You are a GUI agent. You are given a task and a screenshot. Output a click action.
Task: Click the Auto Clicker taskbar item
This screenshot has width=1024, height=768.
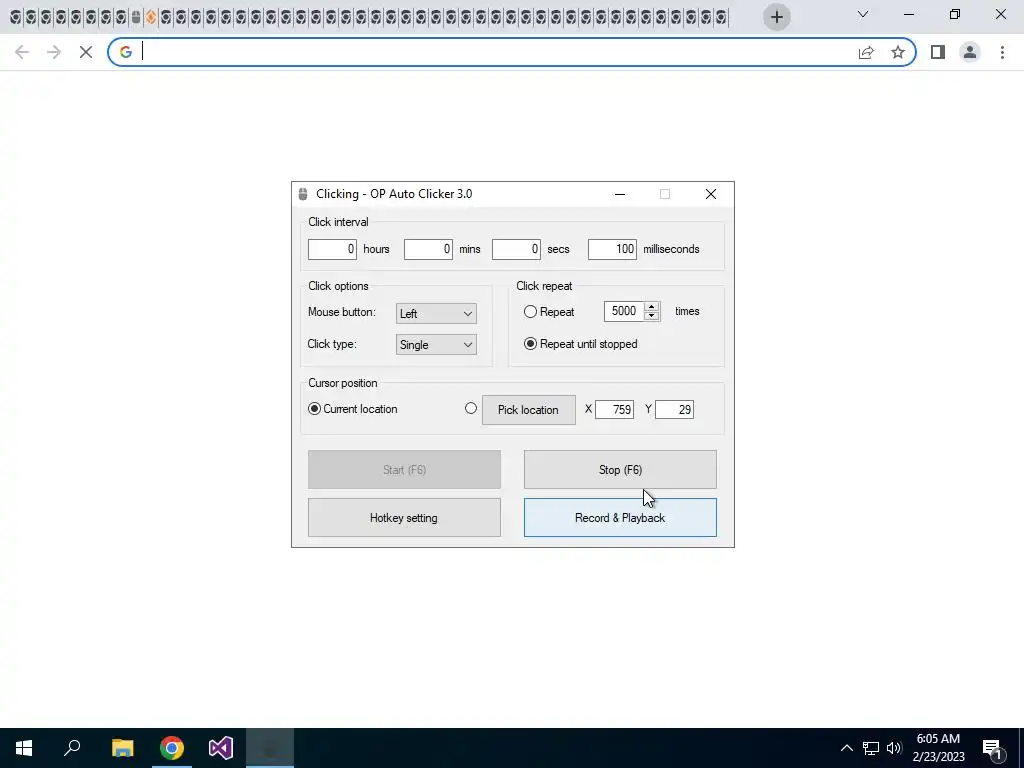tap(270, 748)
